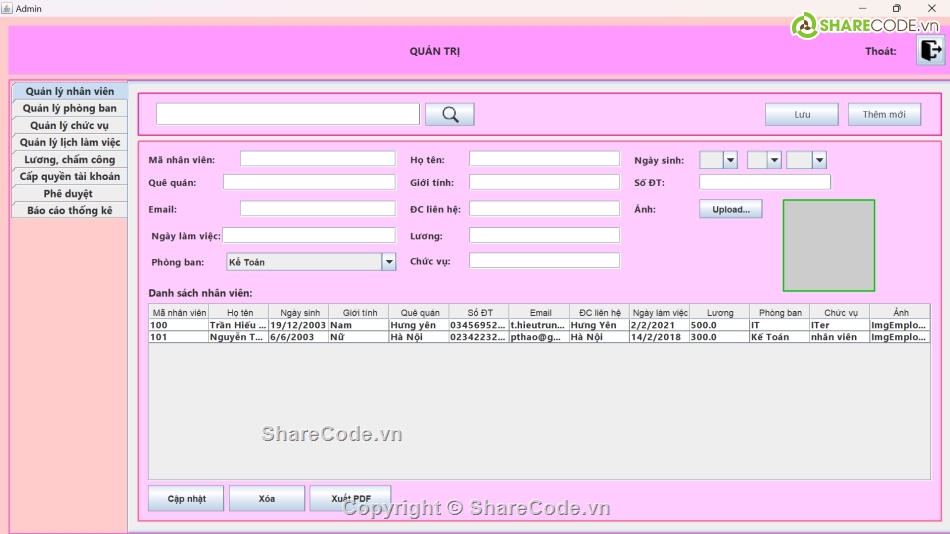Go to Báo cáo thống kê tab

(70, 210)
